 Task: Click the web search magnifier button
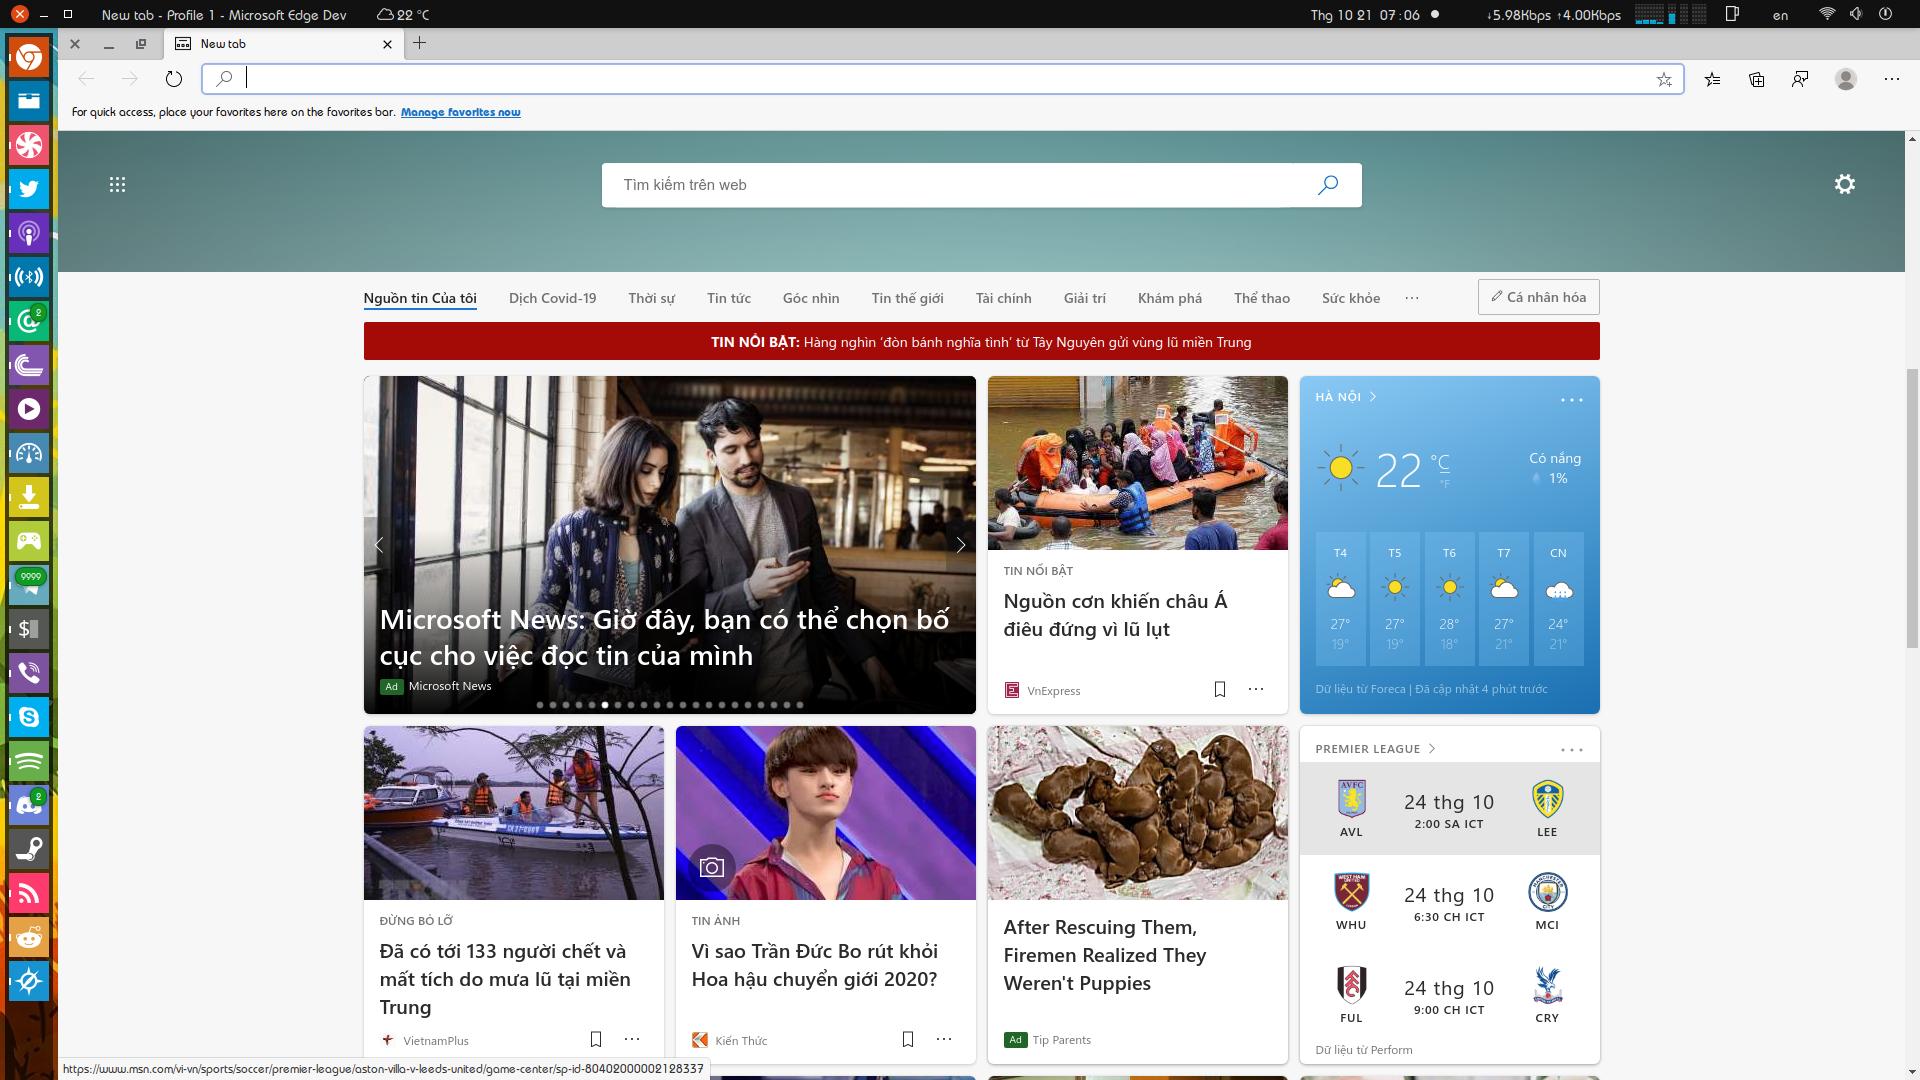[x=1328, y=185]
